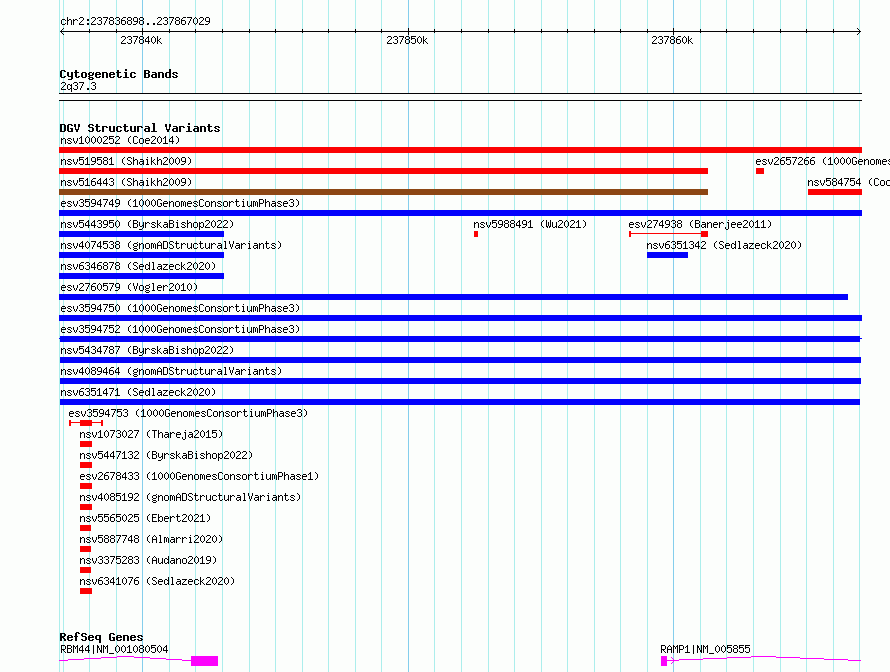Open the nsv519581 (Shaikh2009) variant label

[126, 161]
